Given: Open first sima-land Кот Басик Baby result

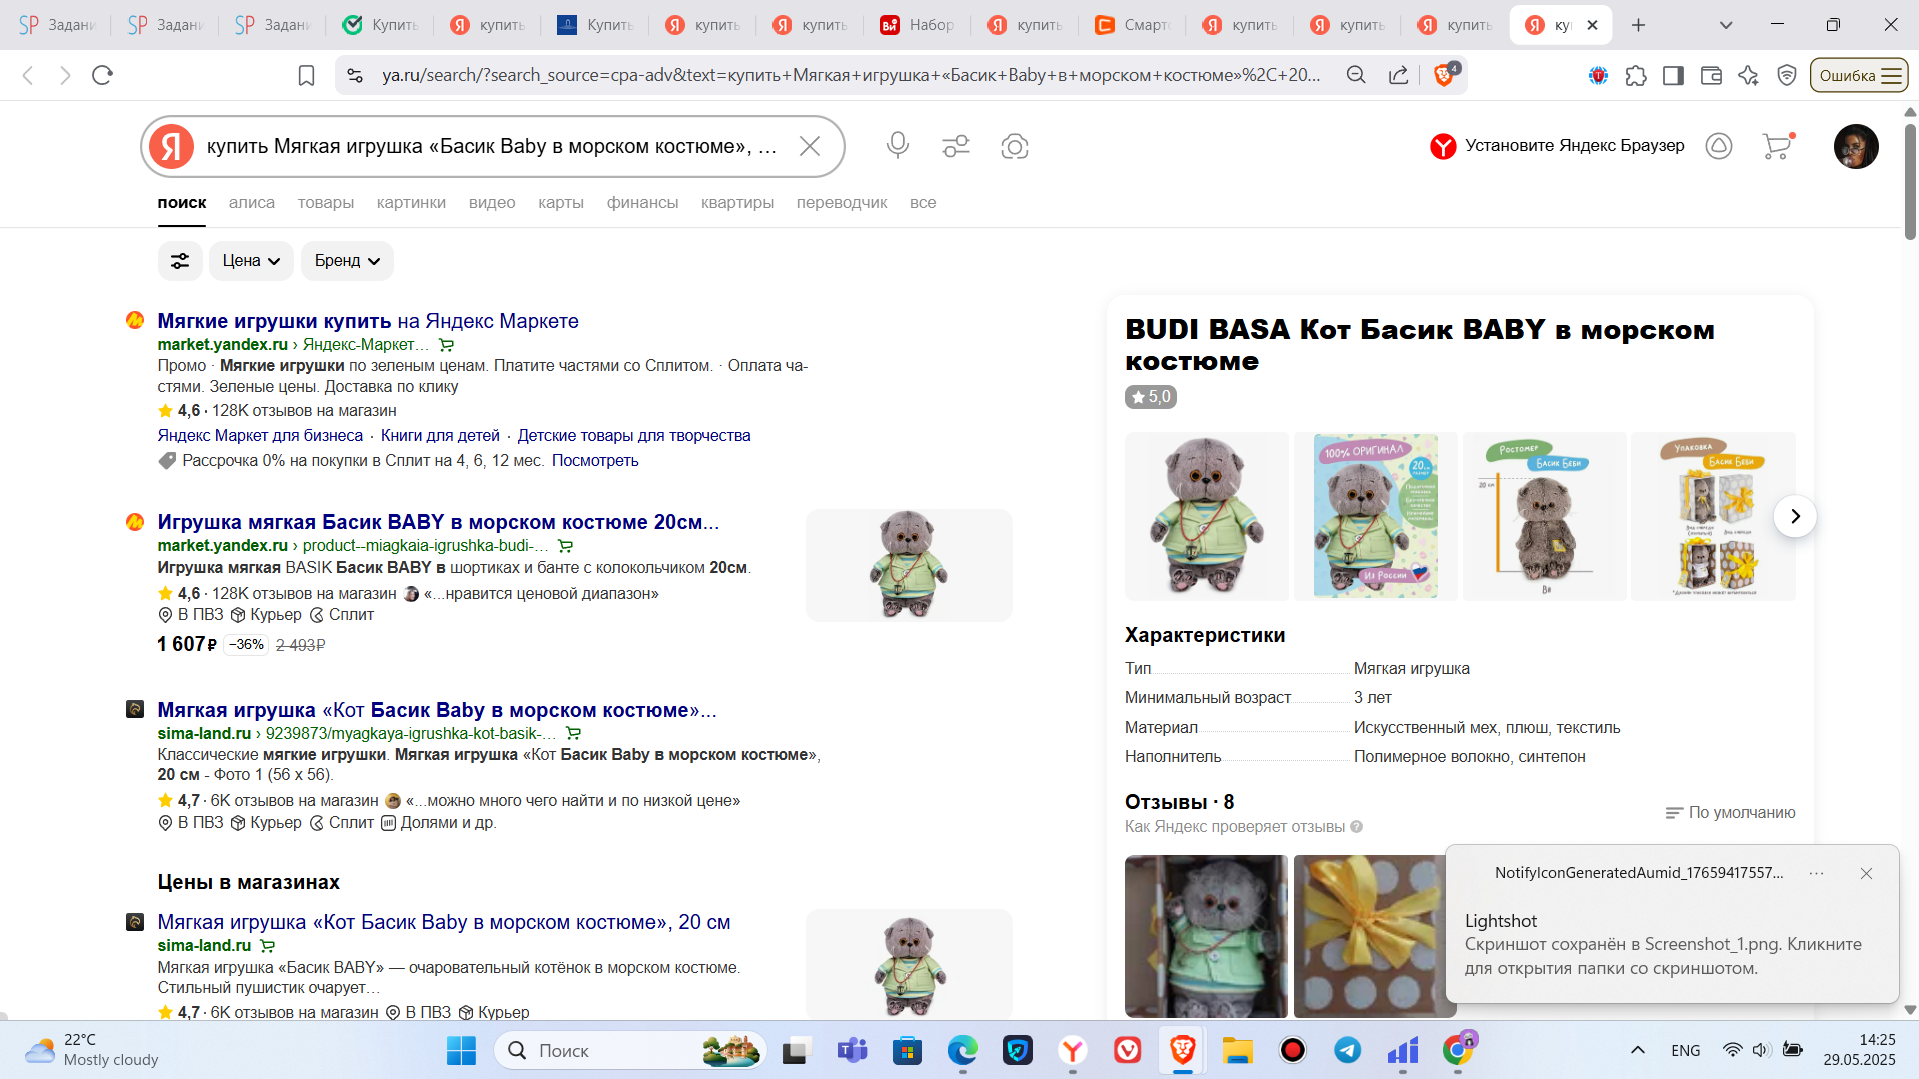Looking at the screenshot, I should coord(437,710).
